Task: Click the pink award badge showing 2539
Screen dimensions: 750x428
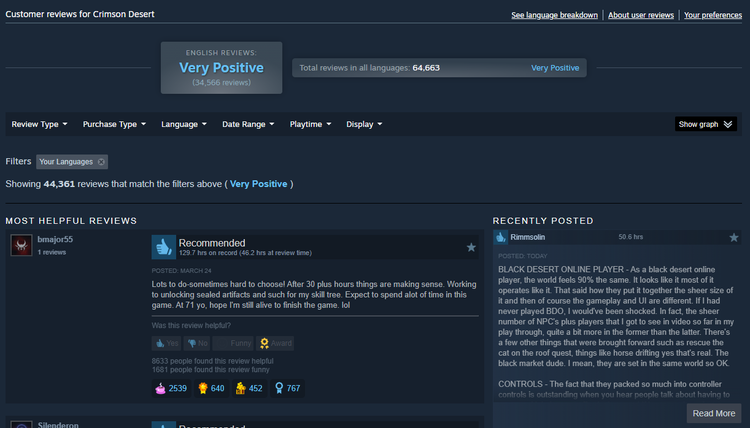Action: pyautogui.click(x=171, y=388)
